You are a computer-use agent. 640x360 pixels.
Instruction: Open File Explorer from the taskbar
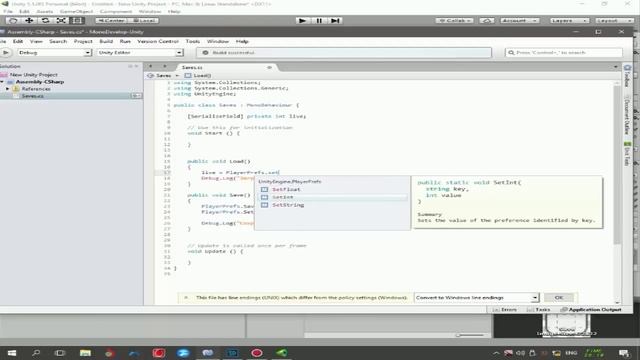click(x=85, y=353)
